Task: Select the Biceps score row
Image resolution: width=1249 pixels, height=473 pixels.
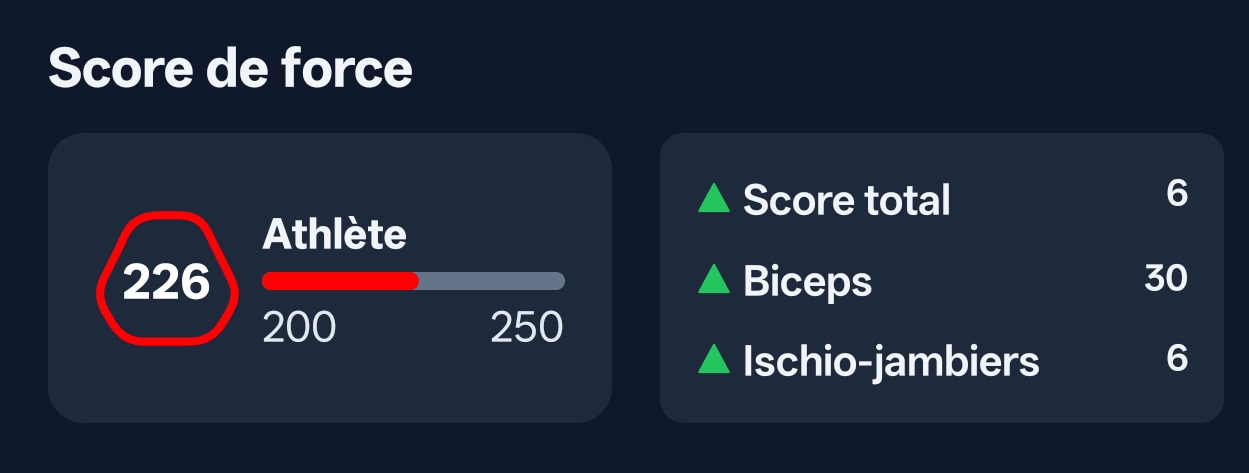Action: [942, 279]
